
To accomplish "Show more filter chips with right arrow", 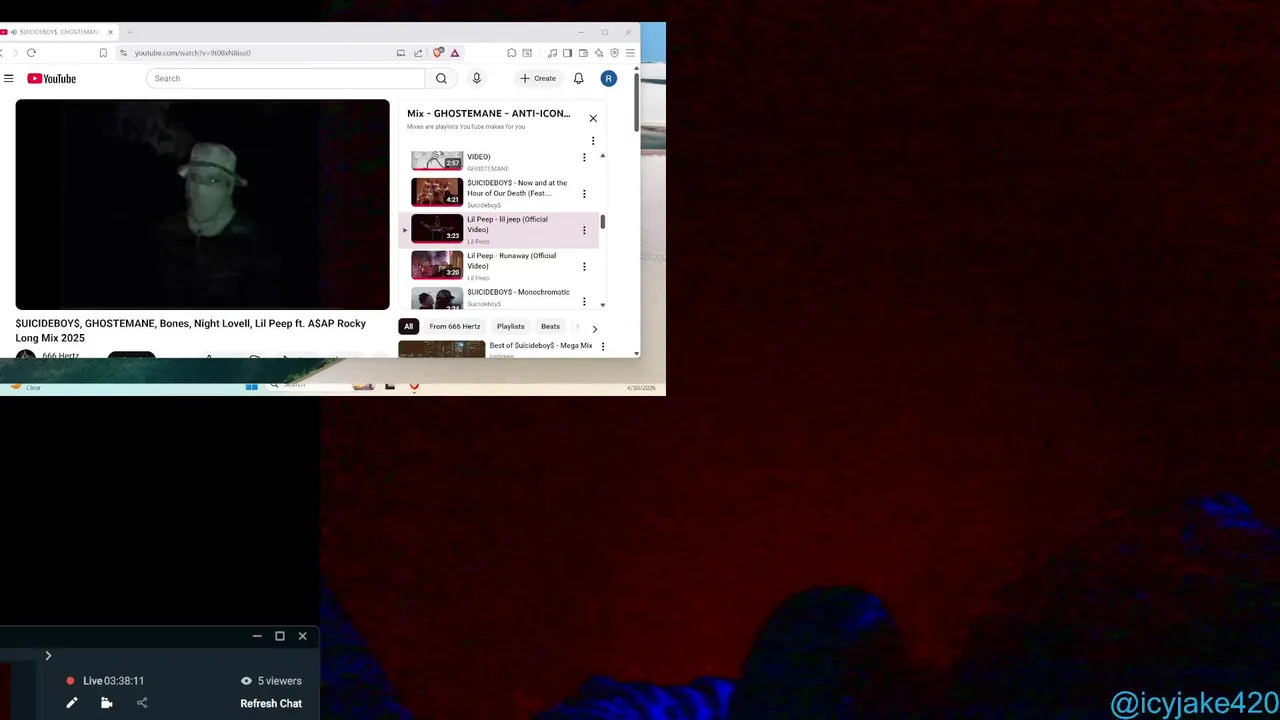I will tap(594, 329).
